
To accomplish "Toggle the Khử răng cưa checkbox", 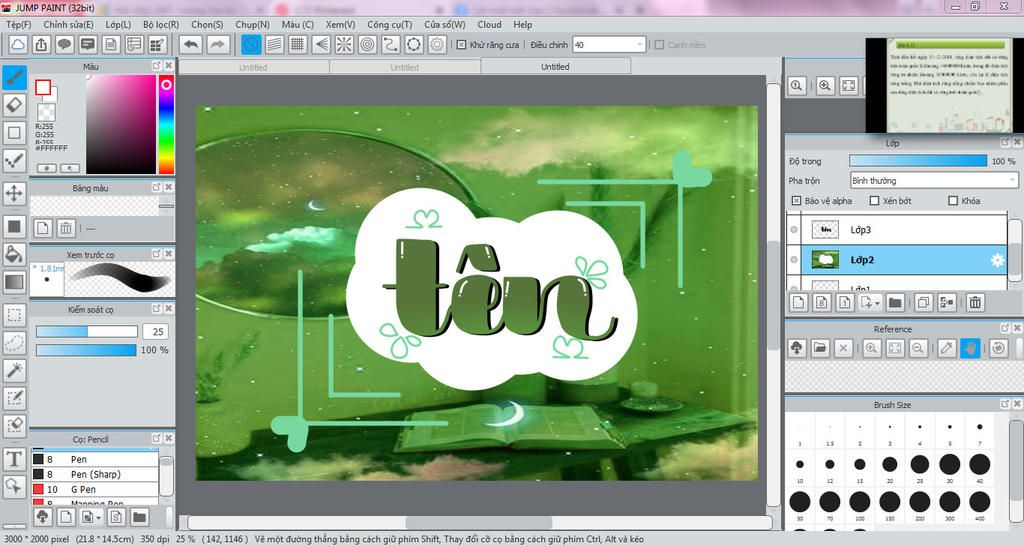I will 461,44.
